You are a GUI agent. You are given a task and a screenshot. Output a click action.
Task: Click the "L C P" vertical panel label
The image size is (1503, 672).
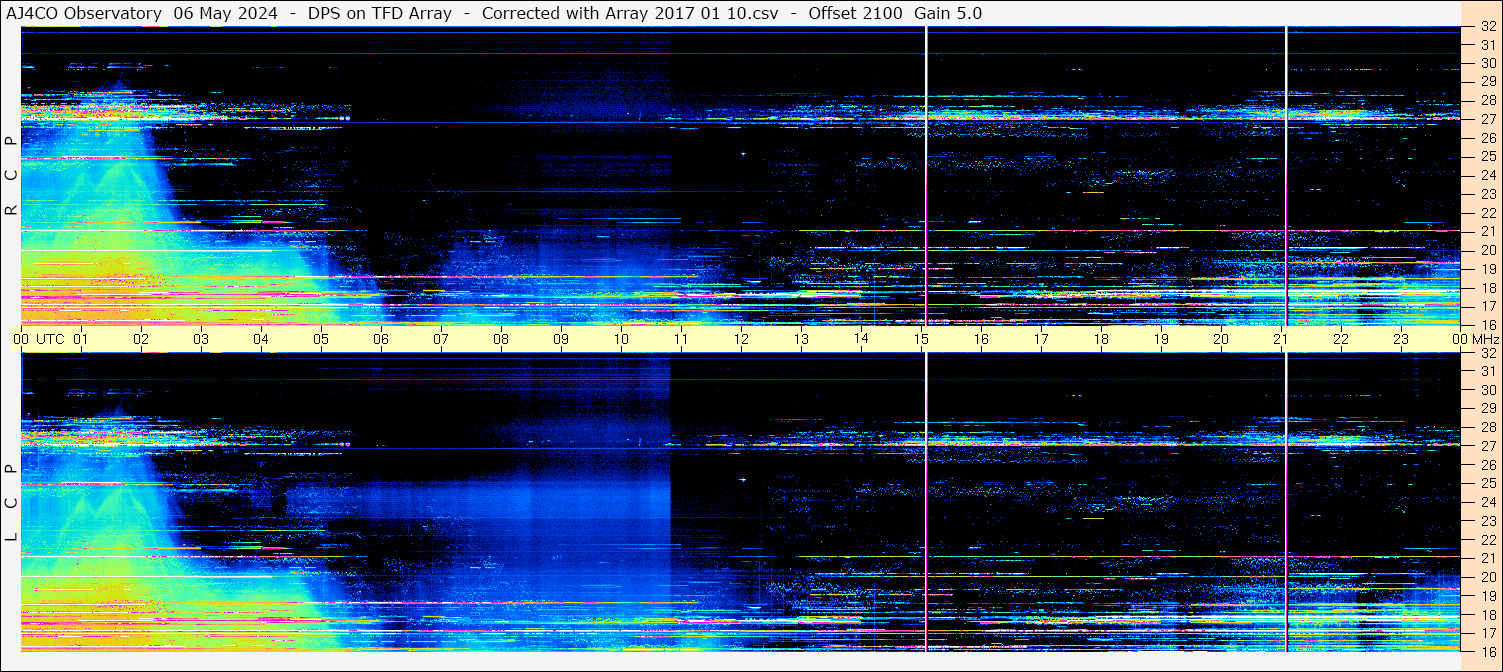[12, 503]
